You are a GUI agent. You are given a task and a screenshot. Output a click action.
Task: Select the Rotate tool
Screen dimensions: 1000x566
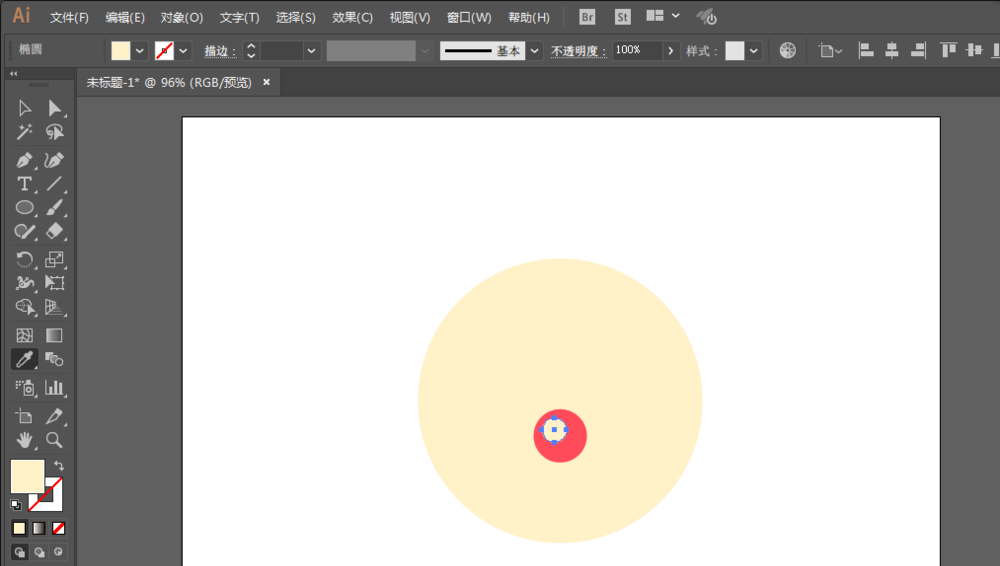tap(25, 260)
